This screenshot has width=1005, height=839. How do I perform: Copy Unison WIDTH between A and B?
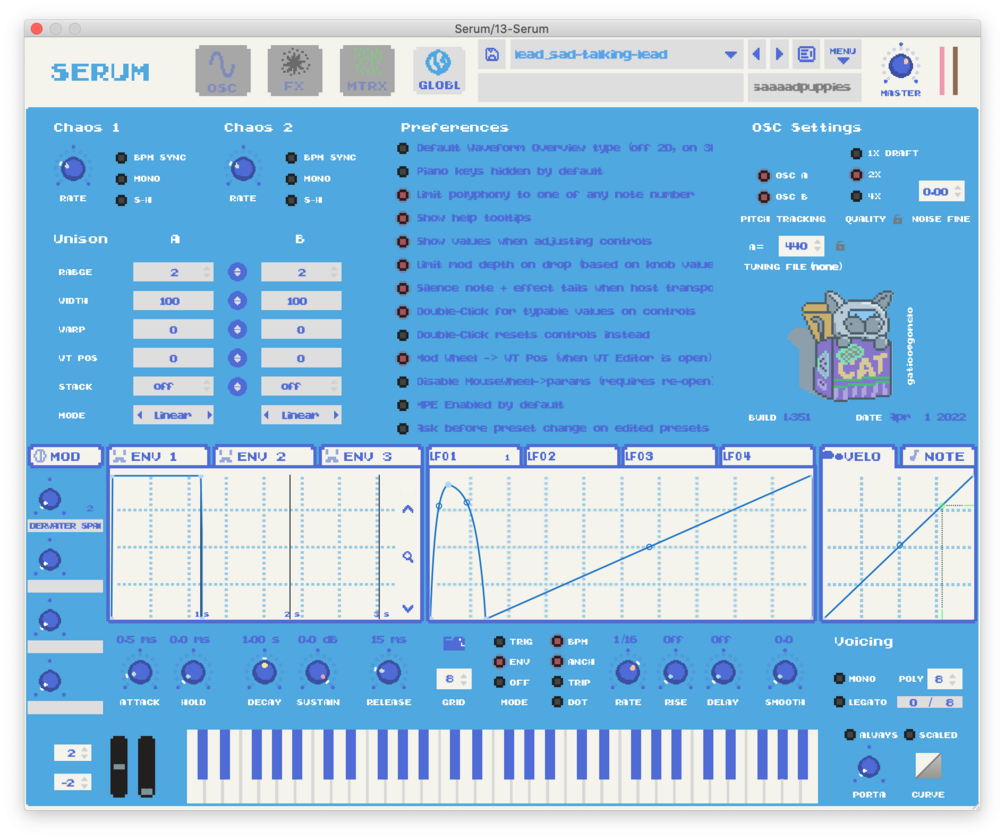[x=237, y=301]
